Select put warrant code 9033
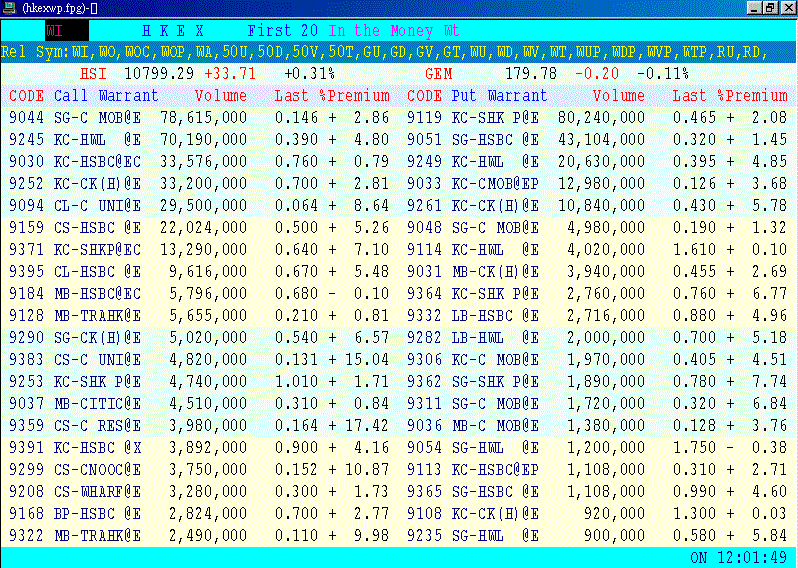This screenshot has width=798, height=568. [x=424, y=183]
